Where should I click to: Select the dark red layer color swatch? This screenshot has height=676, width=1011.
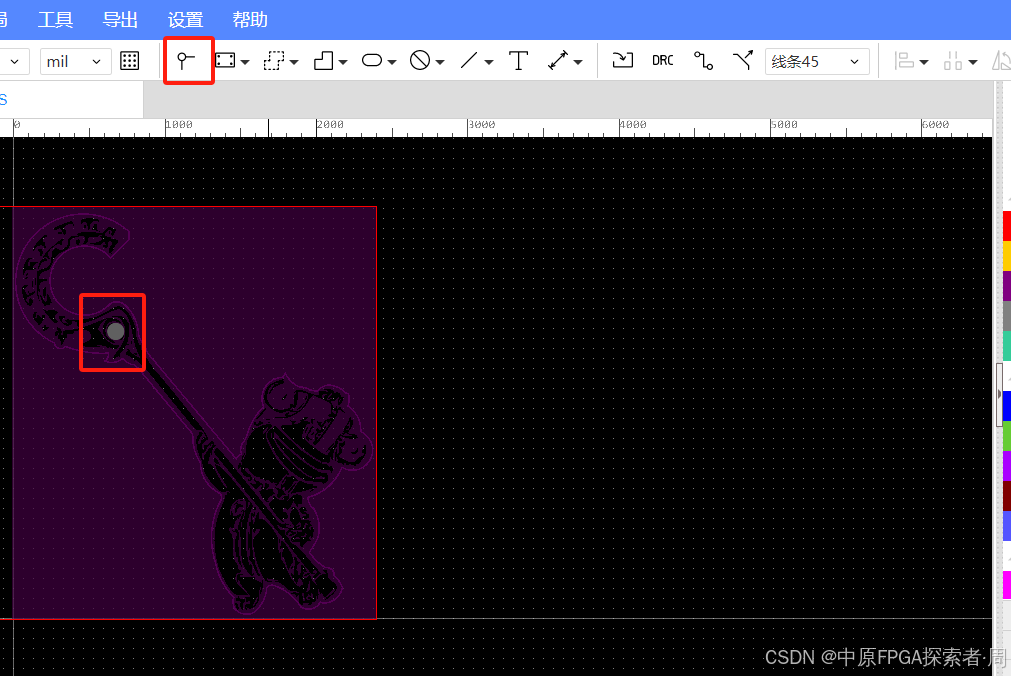1006,496
